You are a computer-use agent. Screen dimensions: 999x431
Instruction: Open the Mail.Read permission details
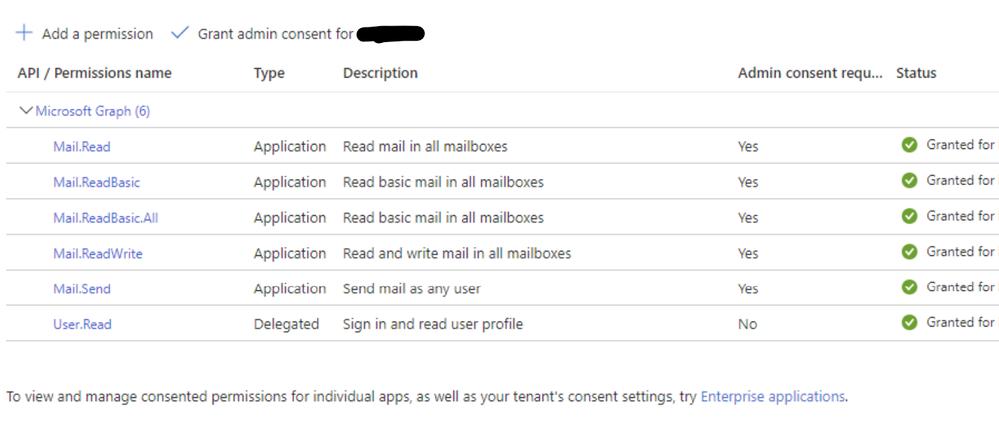pyautogui.click(x=82, y=147)
